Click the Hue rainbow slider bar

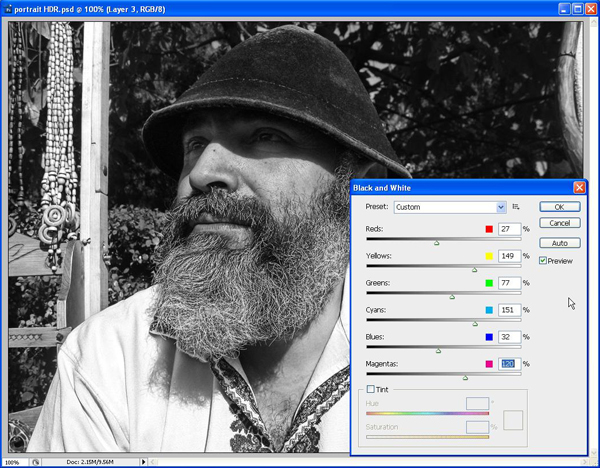coord(427,414)
